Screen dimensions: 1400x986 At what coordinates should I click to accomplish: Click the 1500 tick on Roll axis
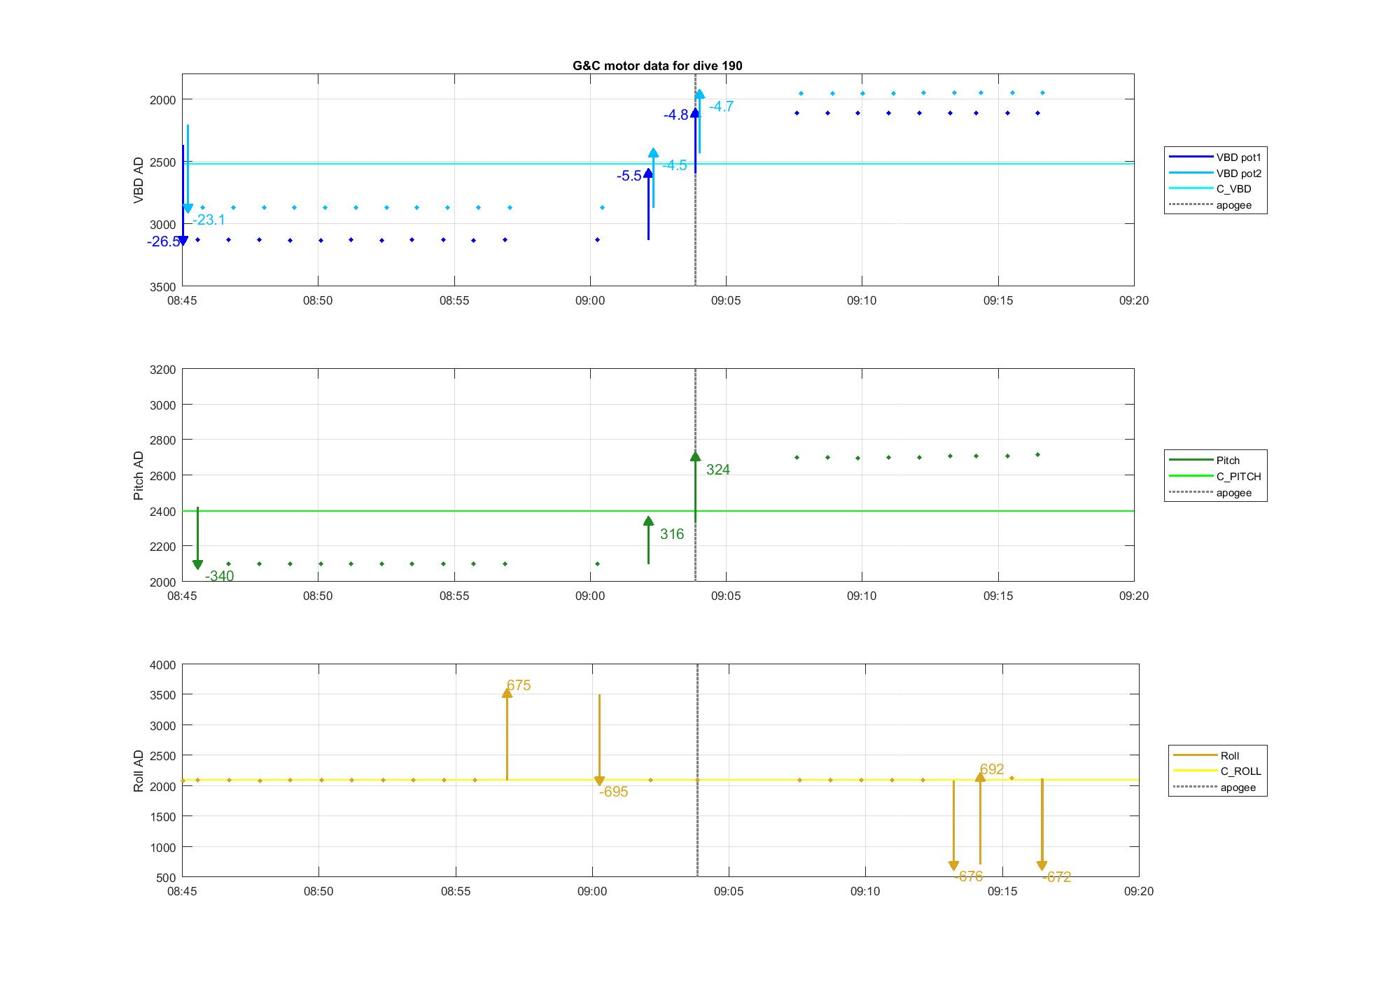163,817
